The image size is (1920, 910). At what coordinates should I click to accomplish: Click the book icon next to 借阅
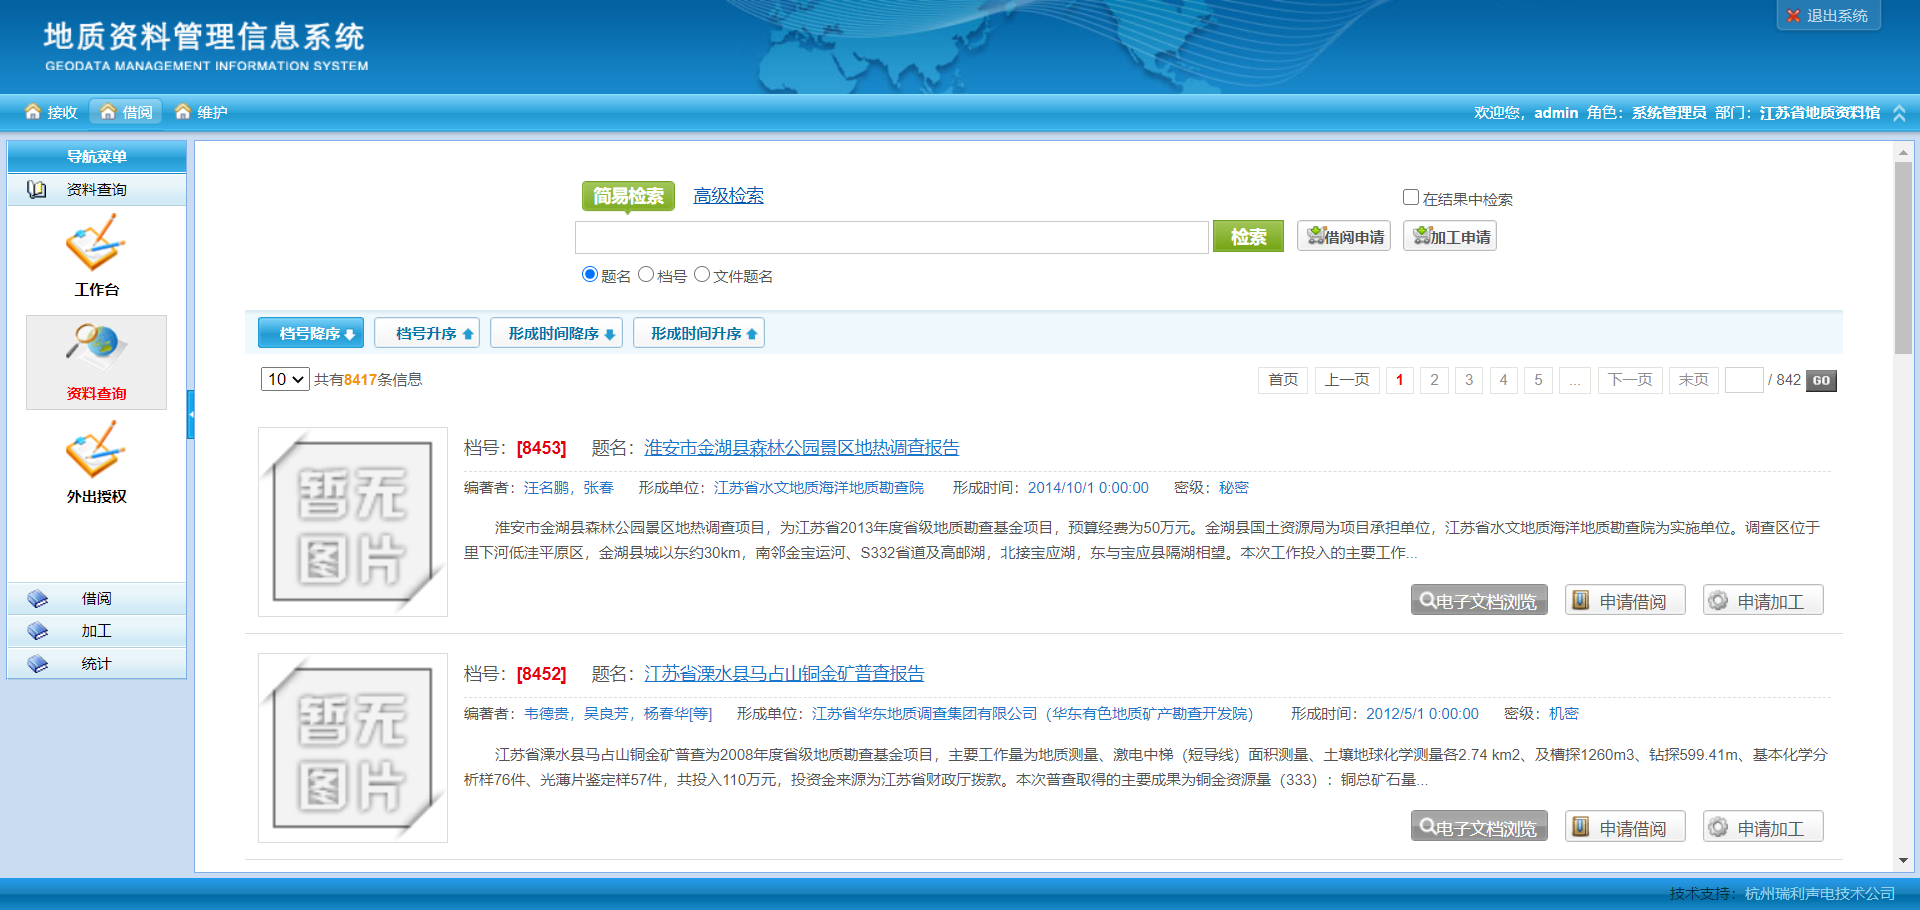tap(38, 599)
